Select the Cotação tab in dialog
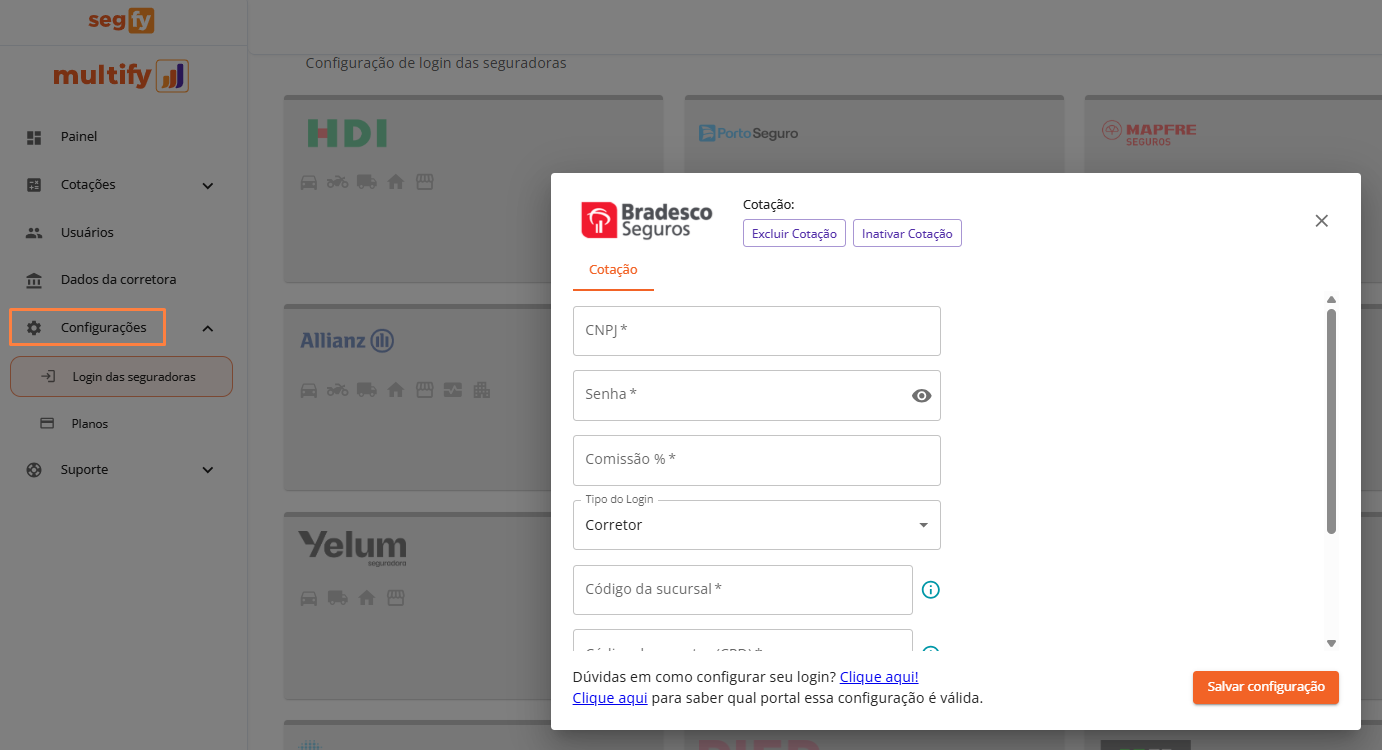 click(613, 270)
